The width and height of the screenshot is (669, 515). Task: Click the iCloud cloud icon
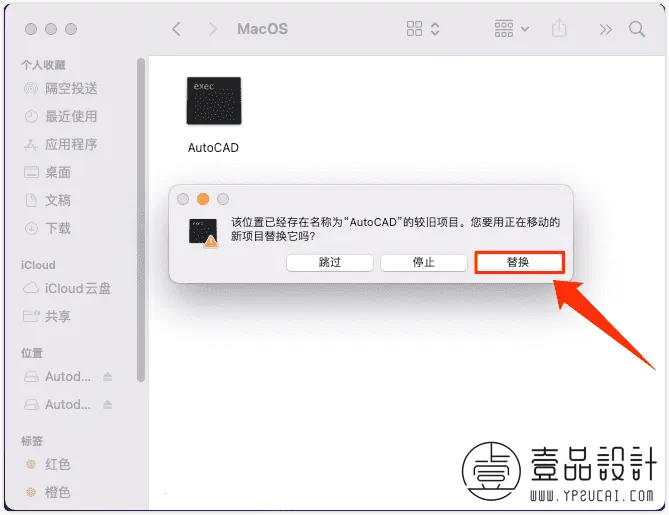click(x=31, y=288)
